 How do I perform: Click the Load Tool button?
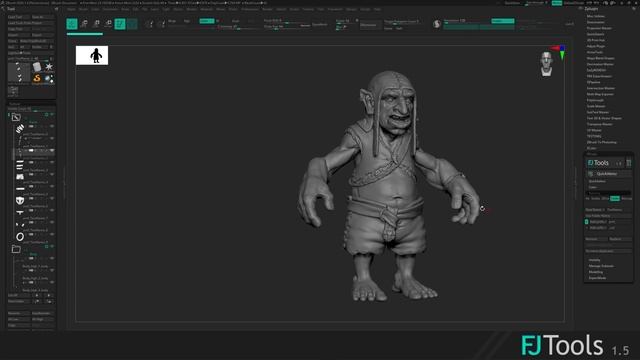(x=18, y=17)
